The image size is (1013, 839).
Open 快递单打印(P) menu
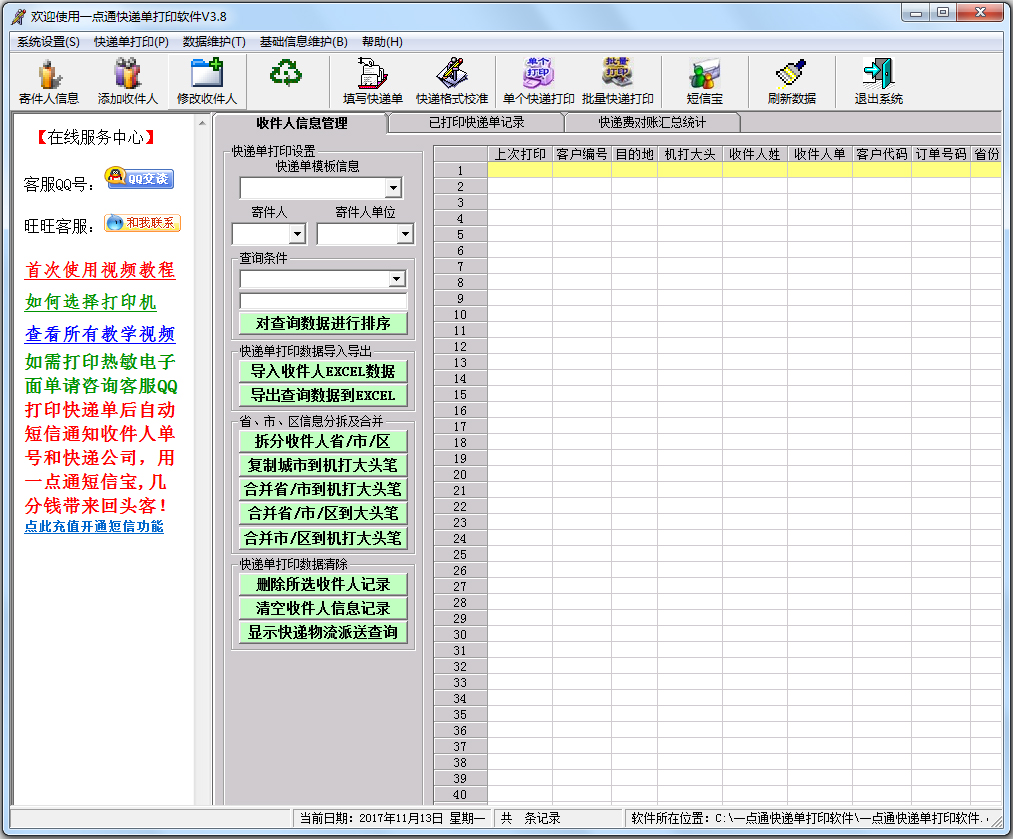coord(131,42)
